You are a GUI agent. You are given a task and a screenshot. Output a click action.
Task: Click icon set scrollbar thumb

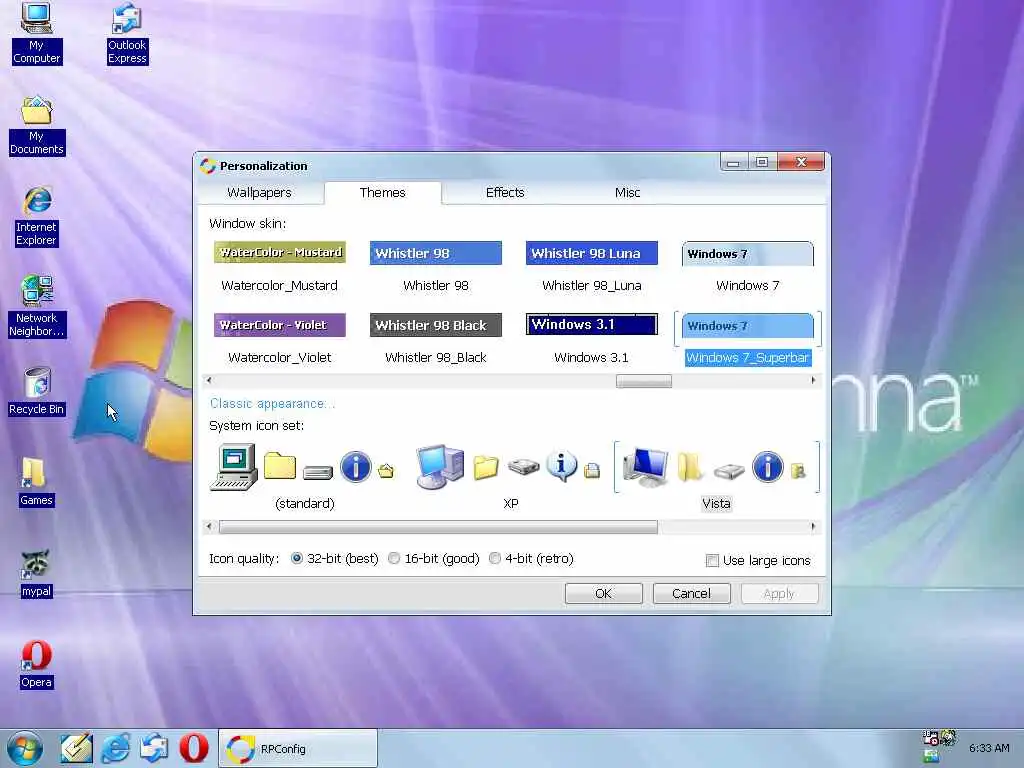(438, 527)
